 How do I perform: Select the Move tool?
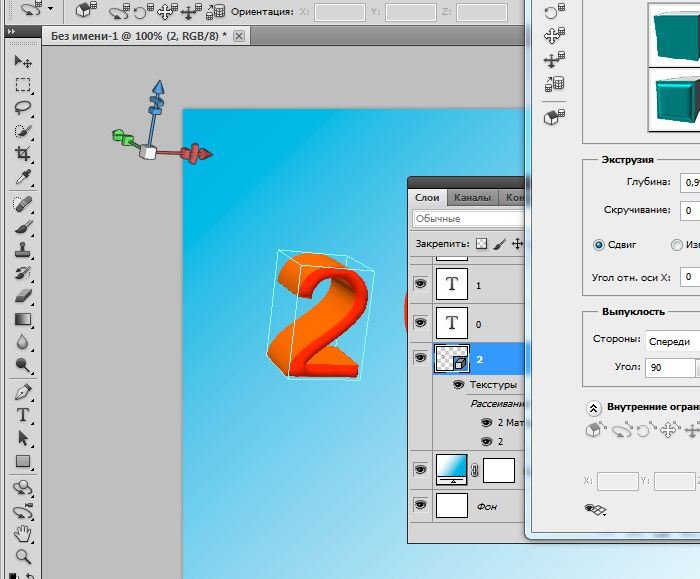(22, 62)
